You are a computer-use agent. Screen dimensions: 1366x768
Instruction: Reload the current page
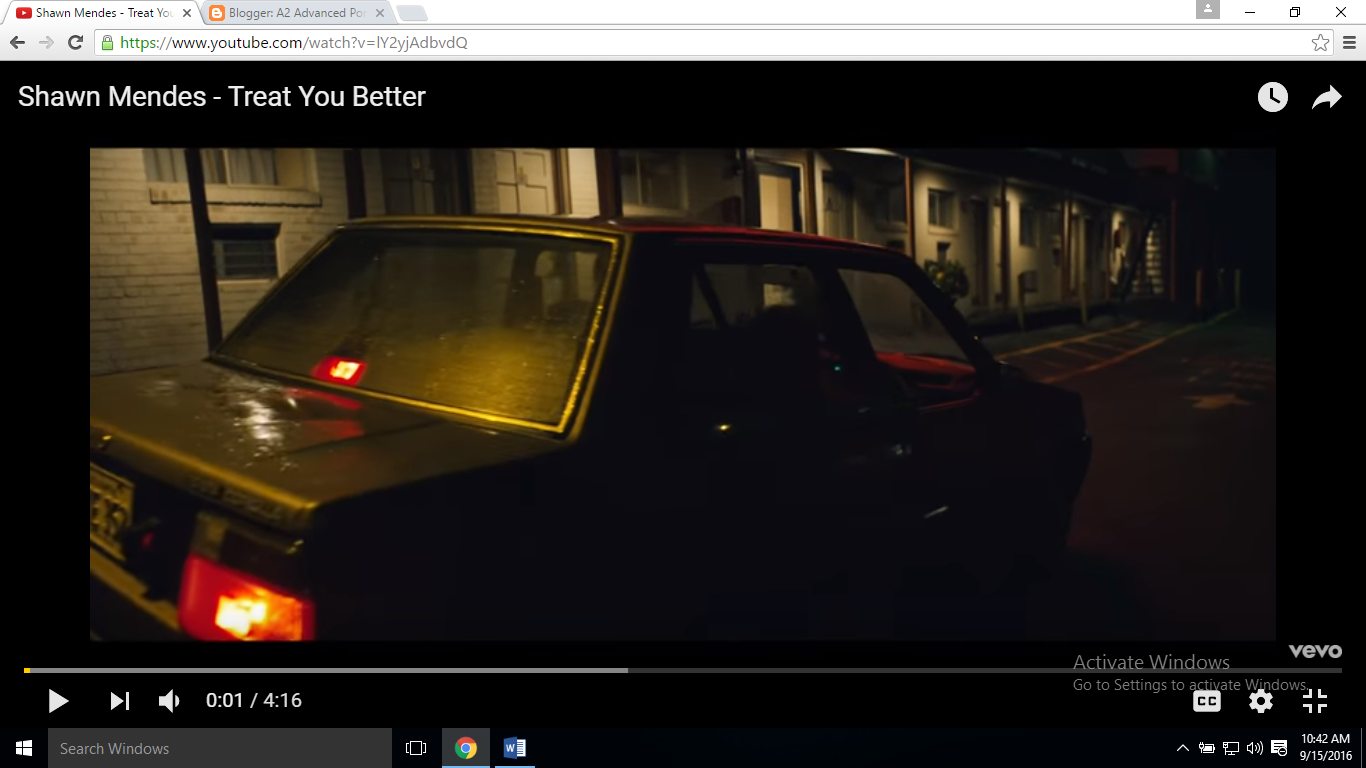pos(75,42)
